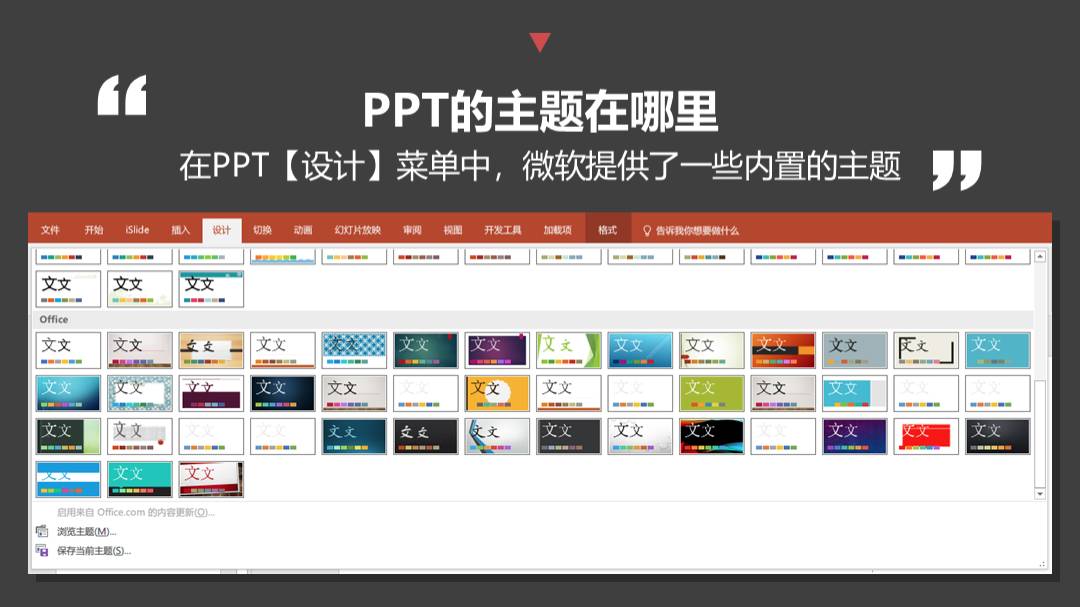Click the gallery scrollbar down arrow
Viewport: 1080px width, 607px height.
(x=1040, y=494)
